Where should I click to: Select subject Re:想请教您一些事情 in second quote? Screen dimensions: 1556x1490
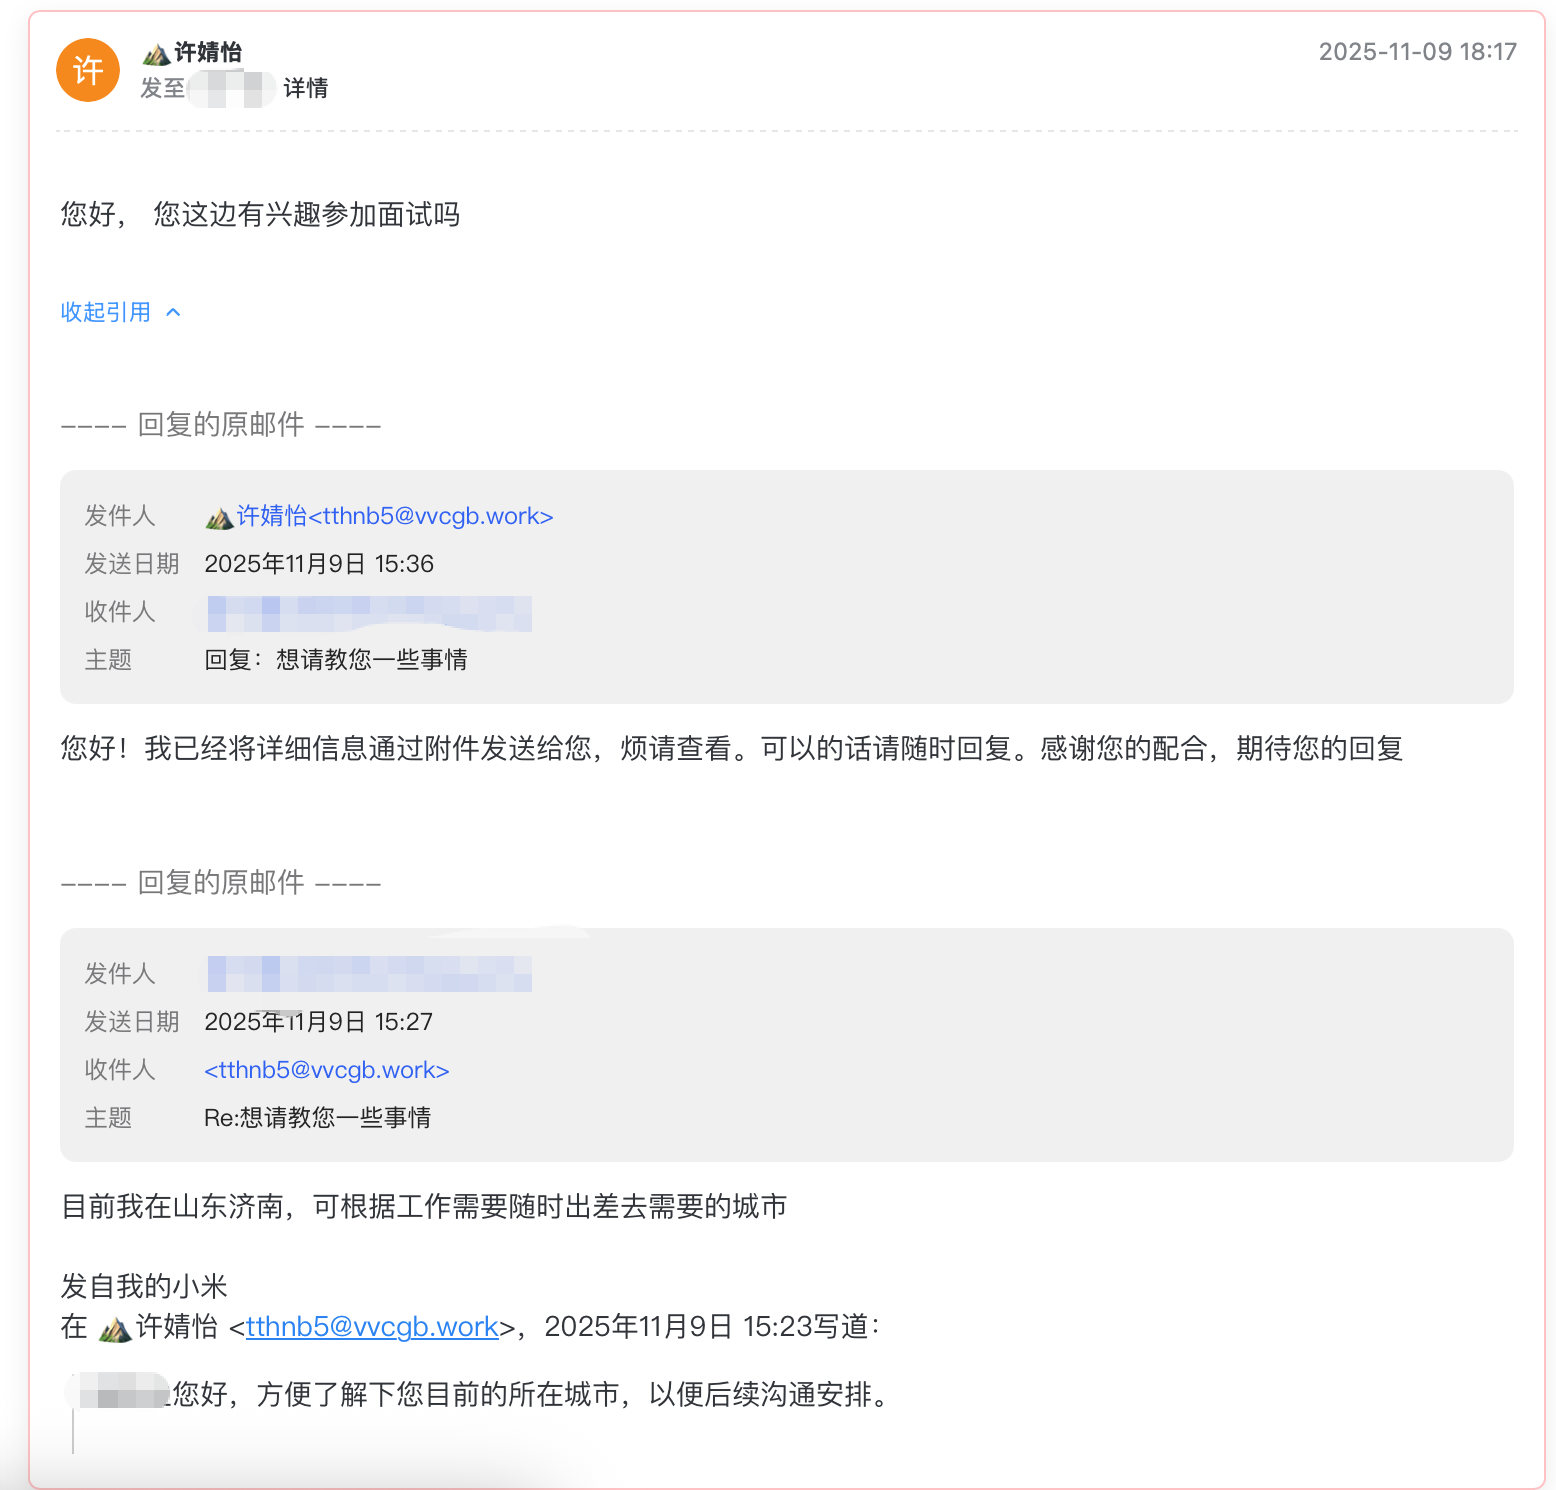[320, 1117]
